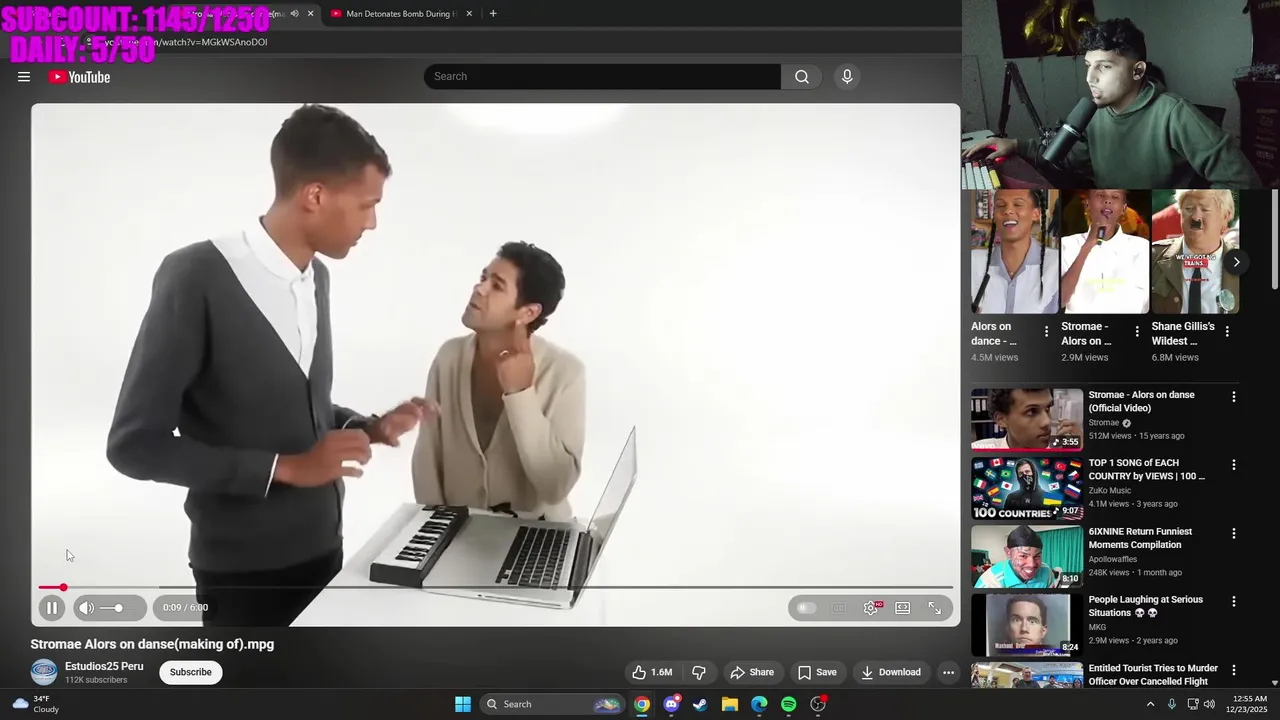Click the search magnifier button
Image resolution: width=1280 pixels, height=720 pixels.
(x=802, y=76)
